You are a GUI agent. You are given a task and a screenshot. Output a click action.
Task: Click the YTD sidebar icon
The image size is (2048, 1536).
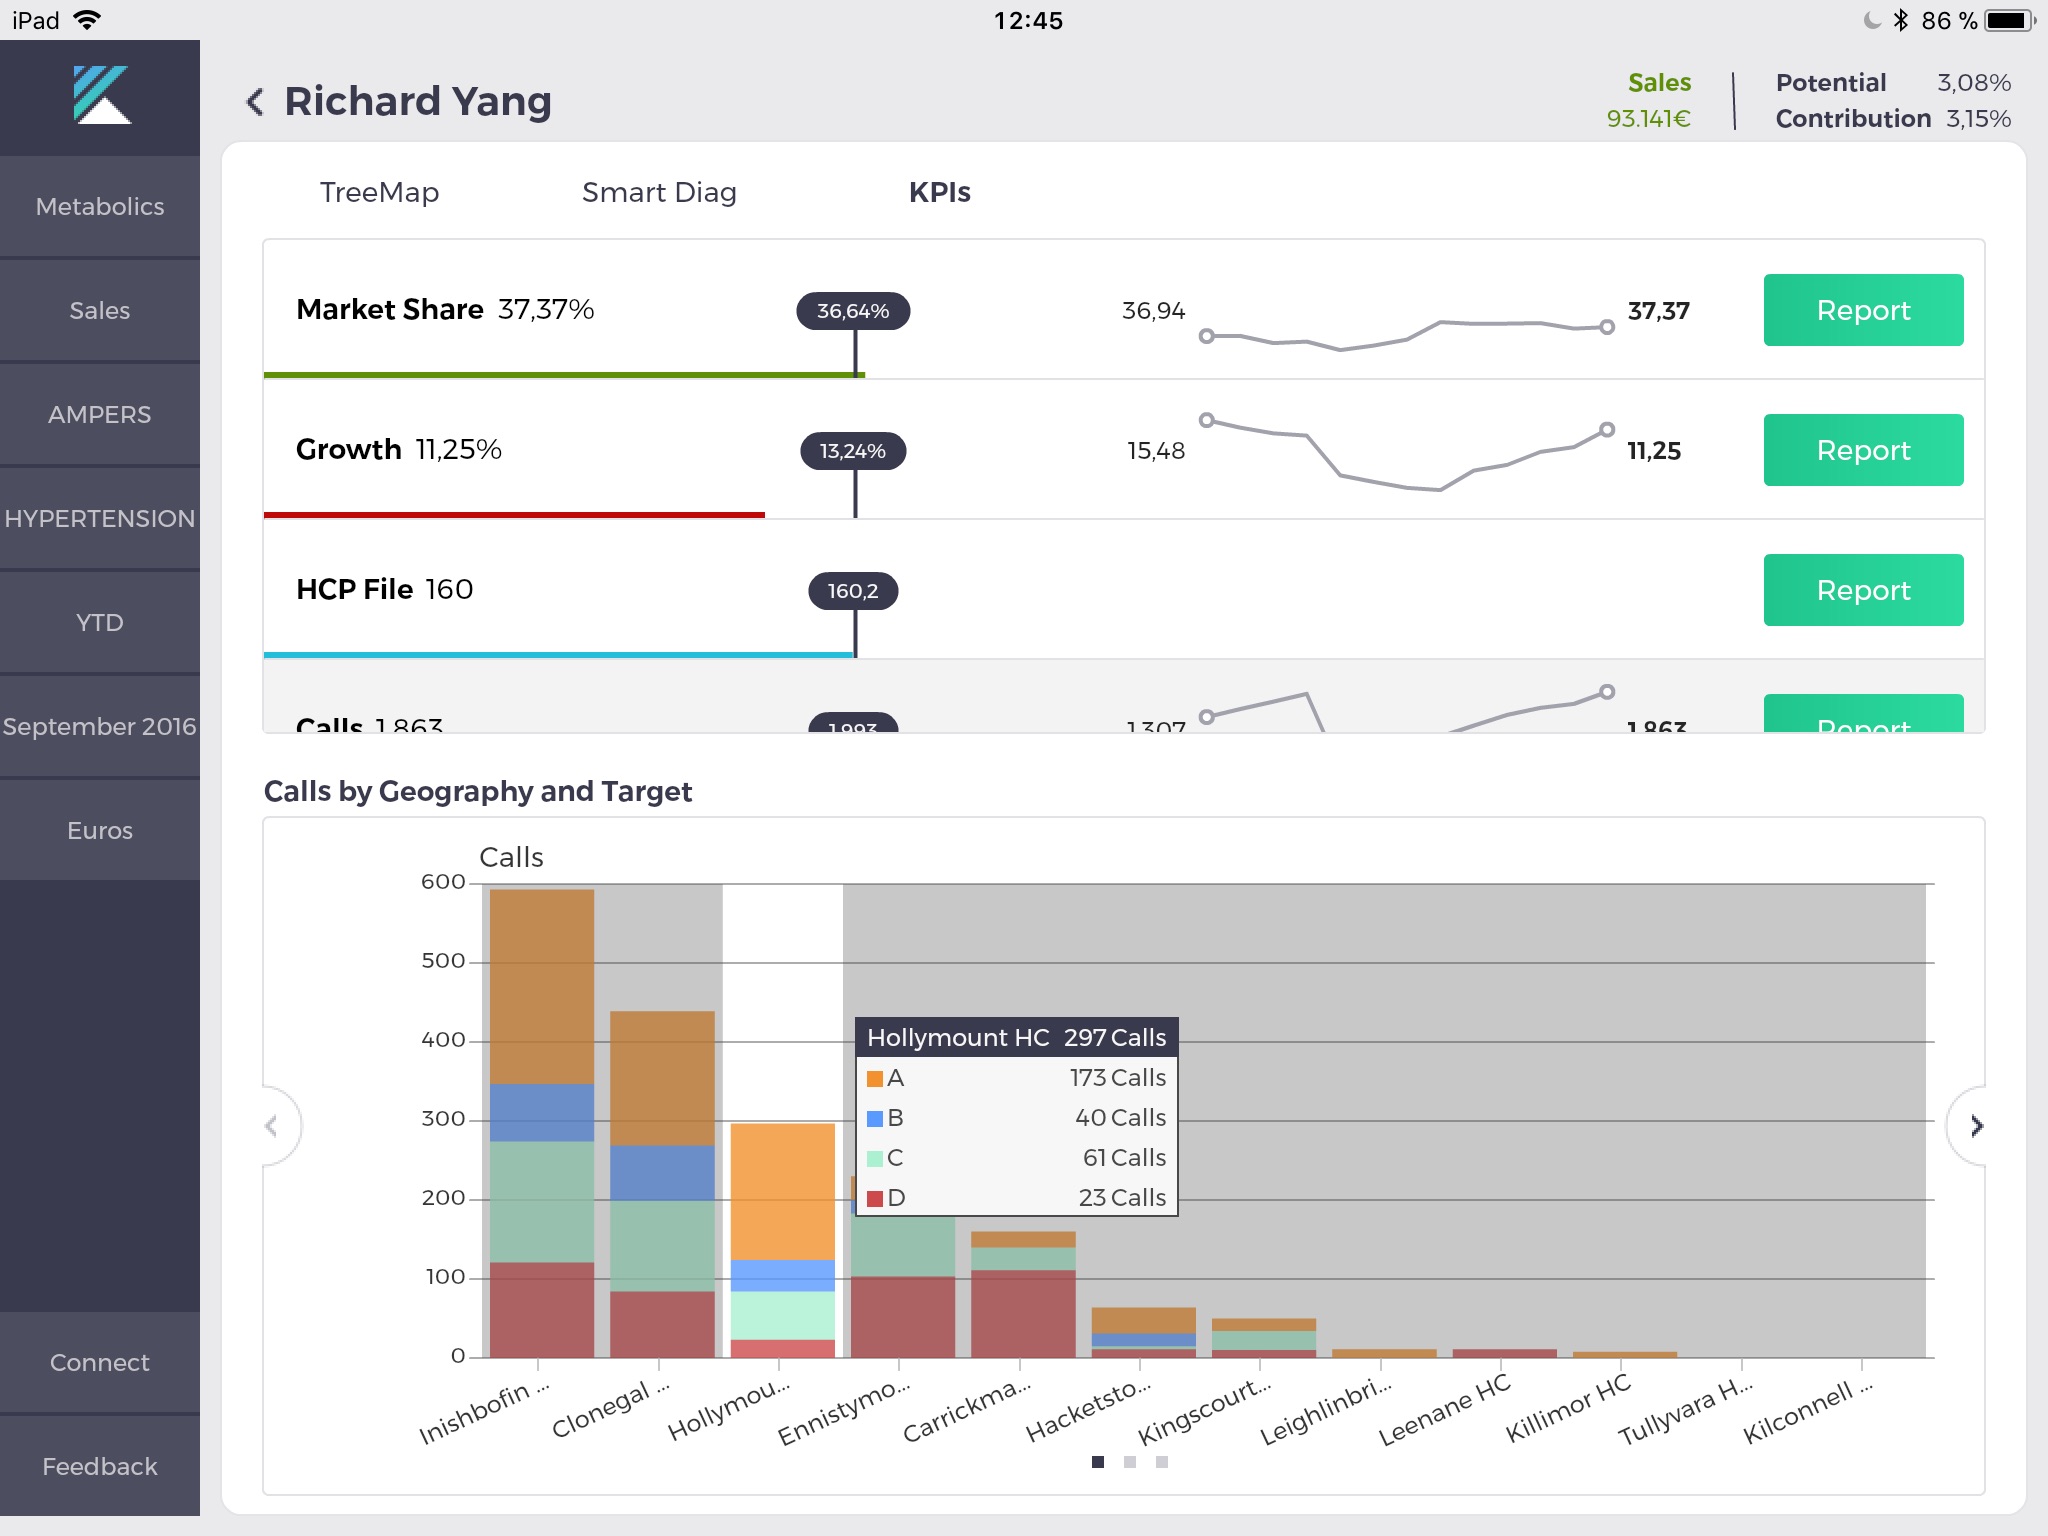tap(102, 621)
